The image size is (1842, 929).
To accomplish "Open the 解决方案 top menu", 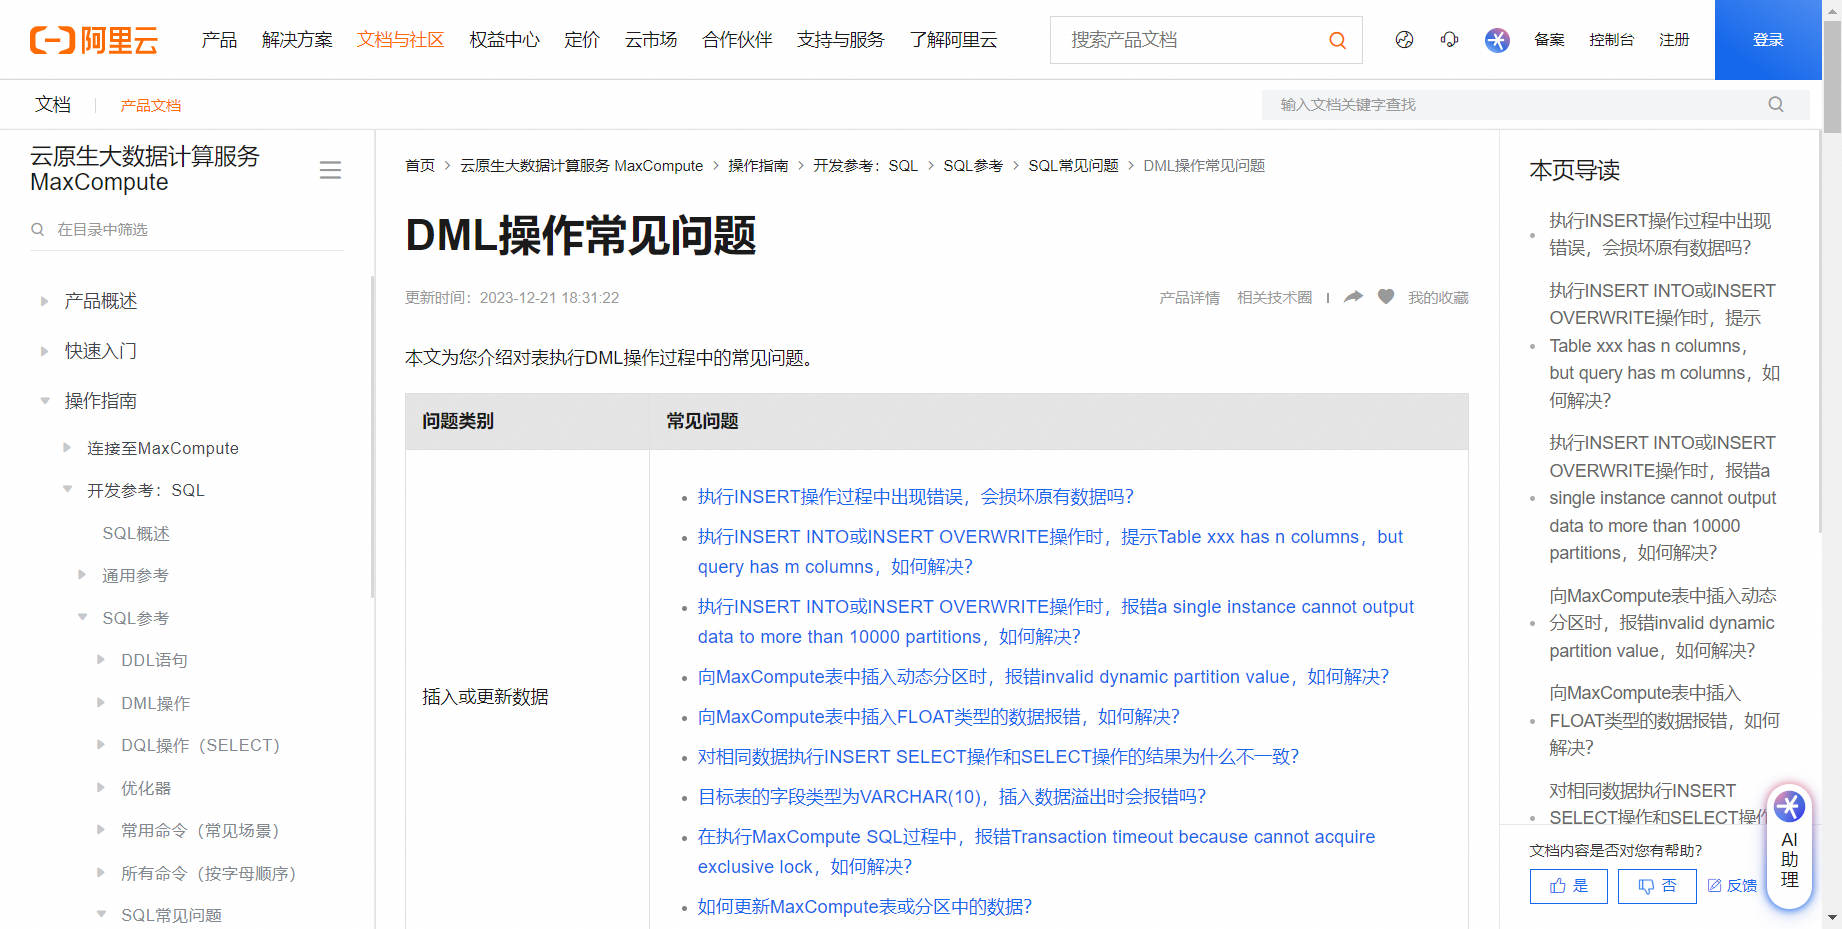I will pos(297,40).
